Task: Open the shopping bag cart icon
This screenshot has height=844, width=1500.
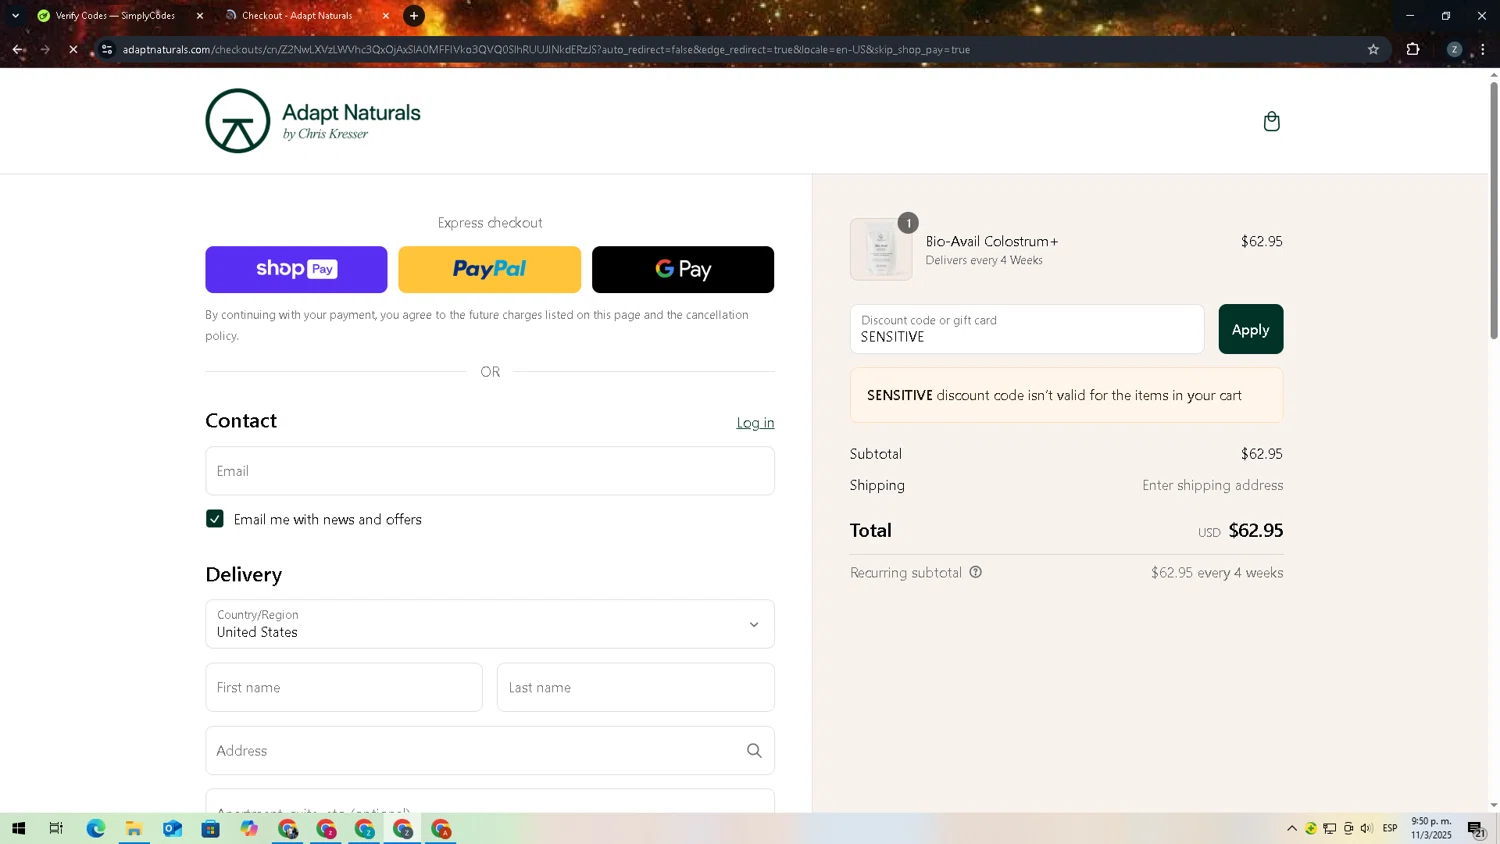Action: (x=1271, y=121)
